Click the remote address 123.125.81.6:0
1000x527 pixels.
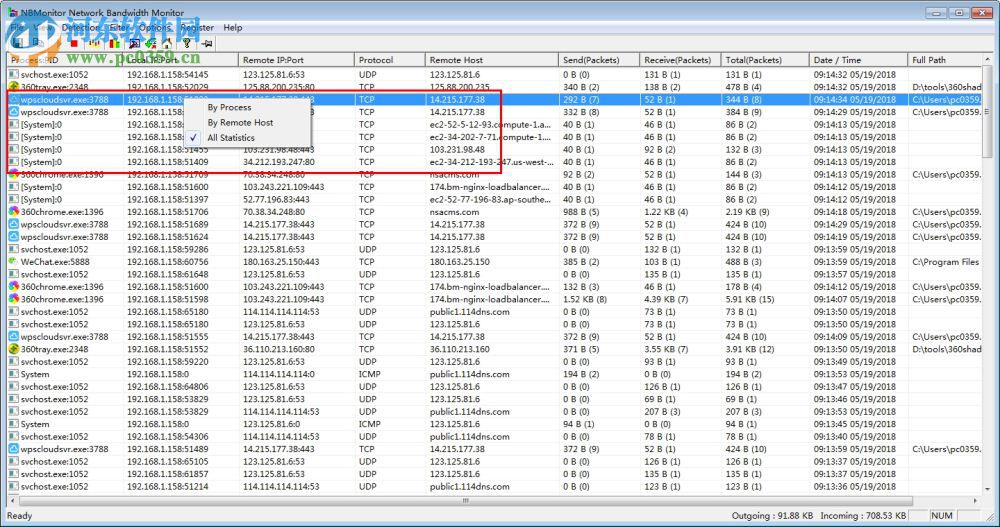271,424
